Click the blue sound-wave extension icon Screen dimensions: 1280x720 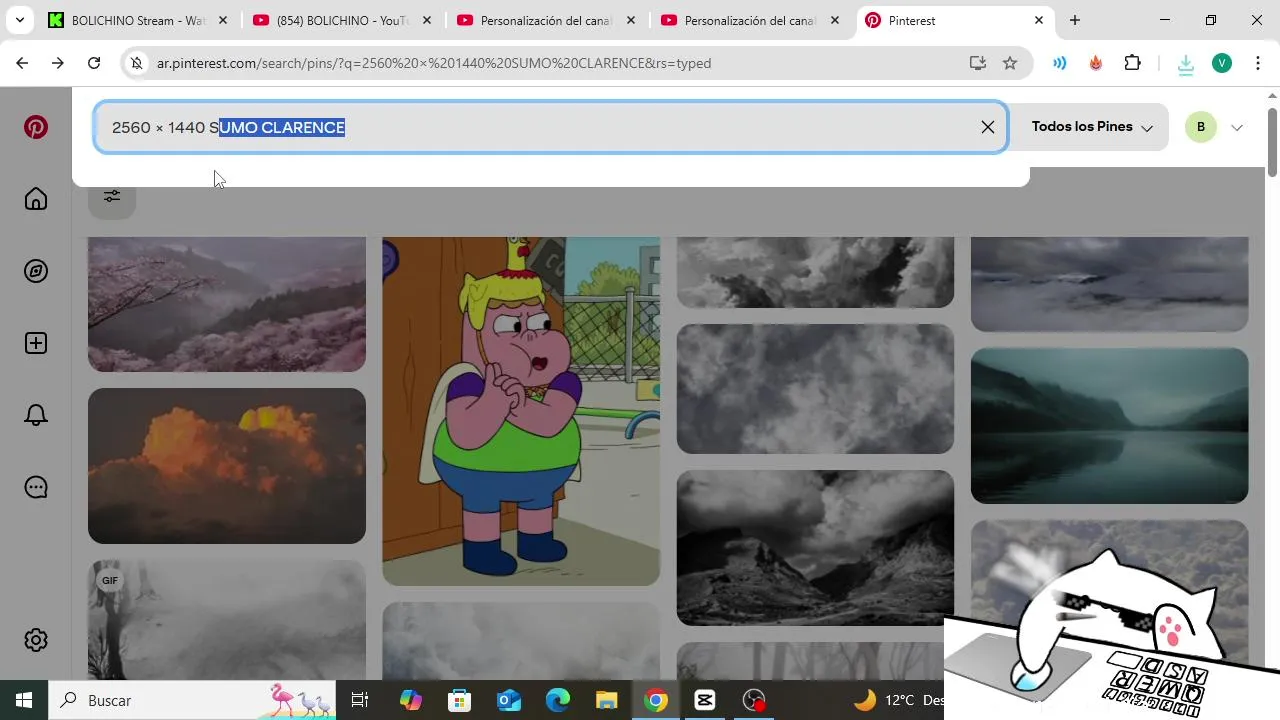point(1060,63)
